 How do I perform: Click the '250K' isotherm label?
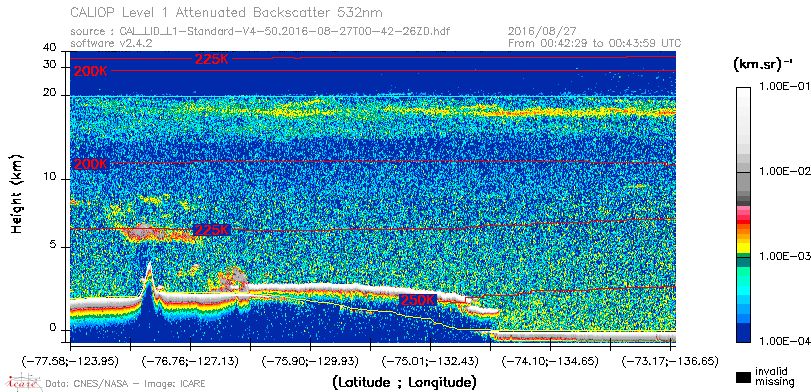(x=418, y=300)
